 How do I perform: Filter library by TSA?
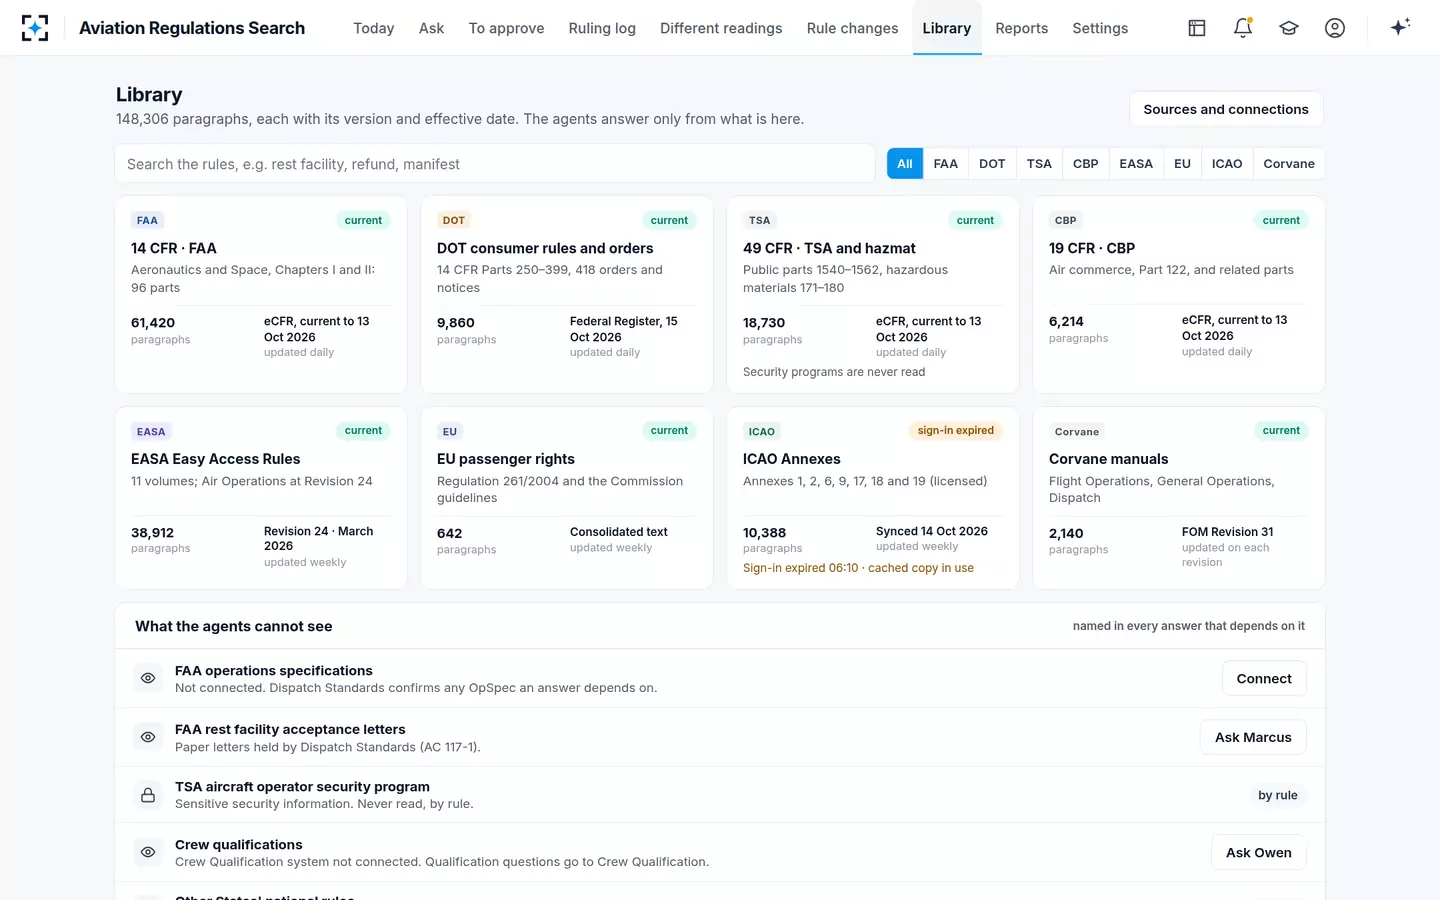coord(1039,163)
